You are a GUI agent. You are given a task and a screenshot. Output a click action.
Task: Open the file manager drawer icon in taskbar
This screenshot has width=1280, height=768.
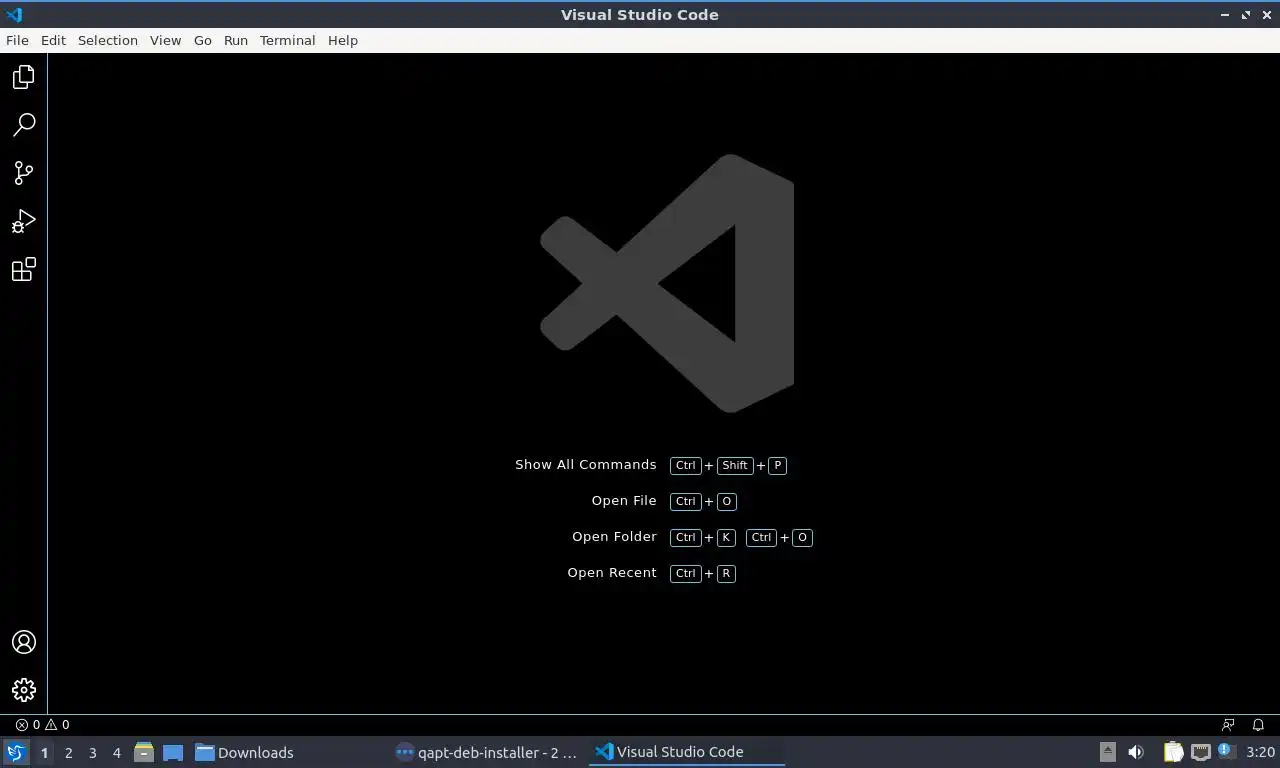click(x=144, y=752)
